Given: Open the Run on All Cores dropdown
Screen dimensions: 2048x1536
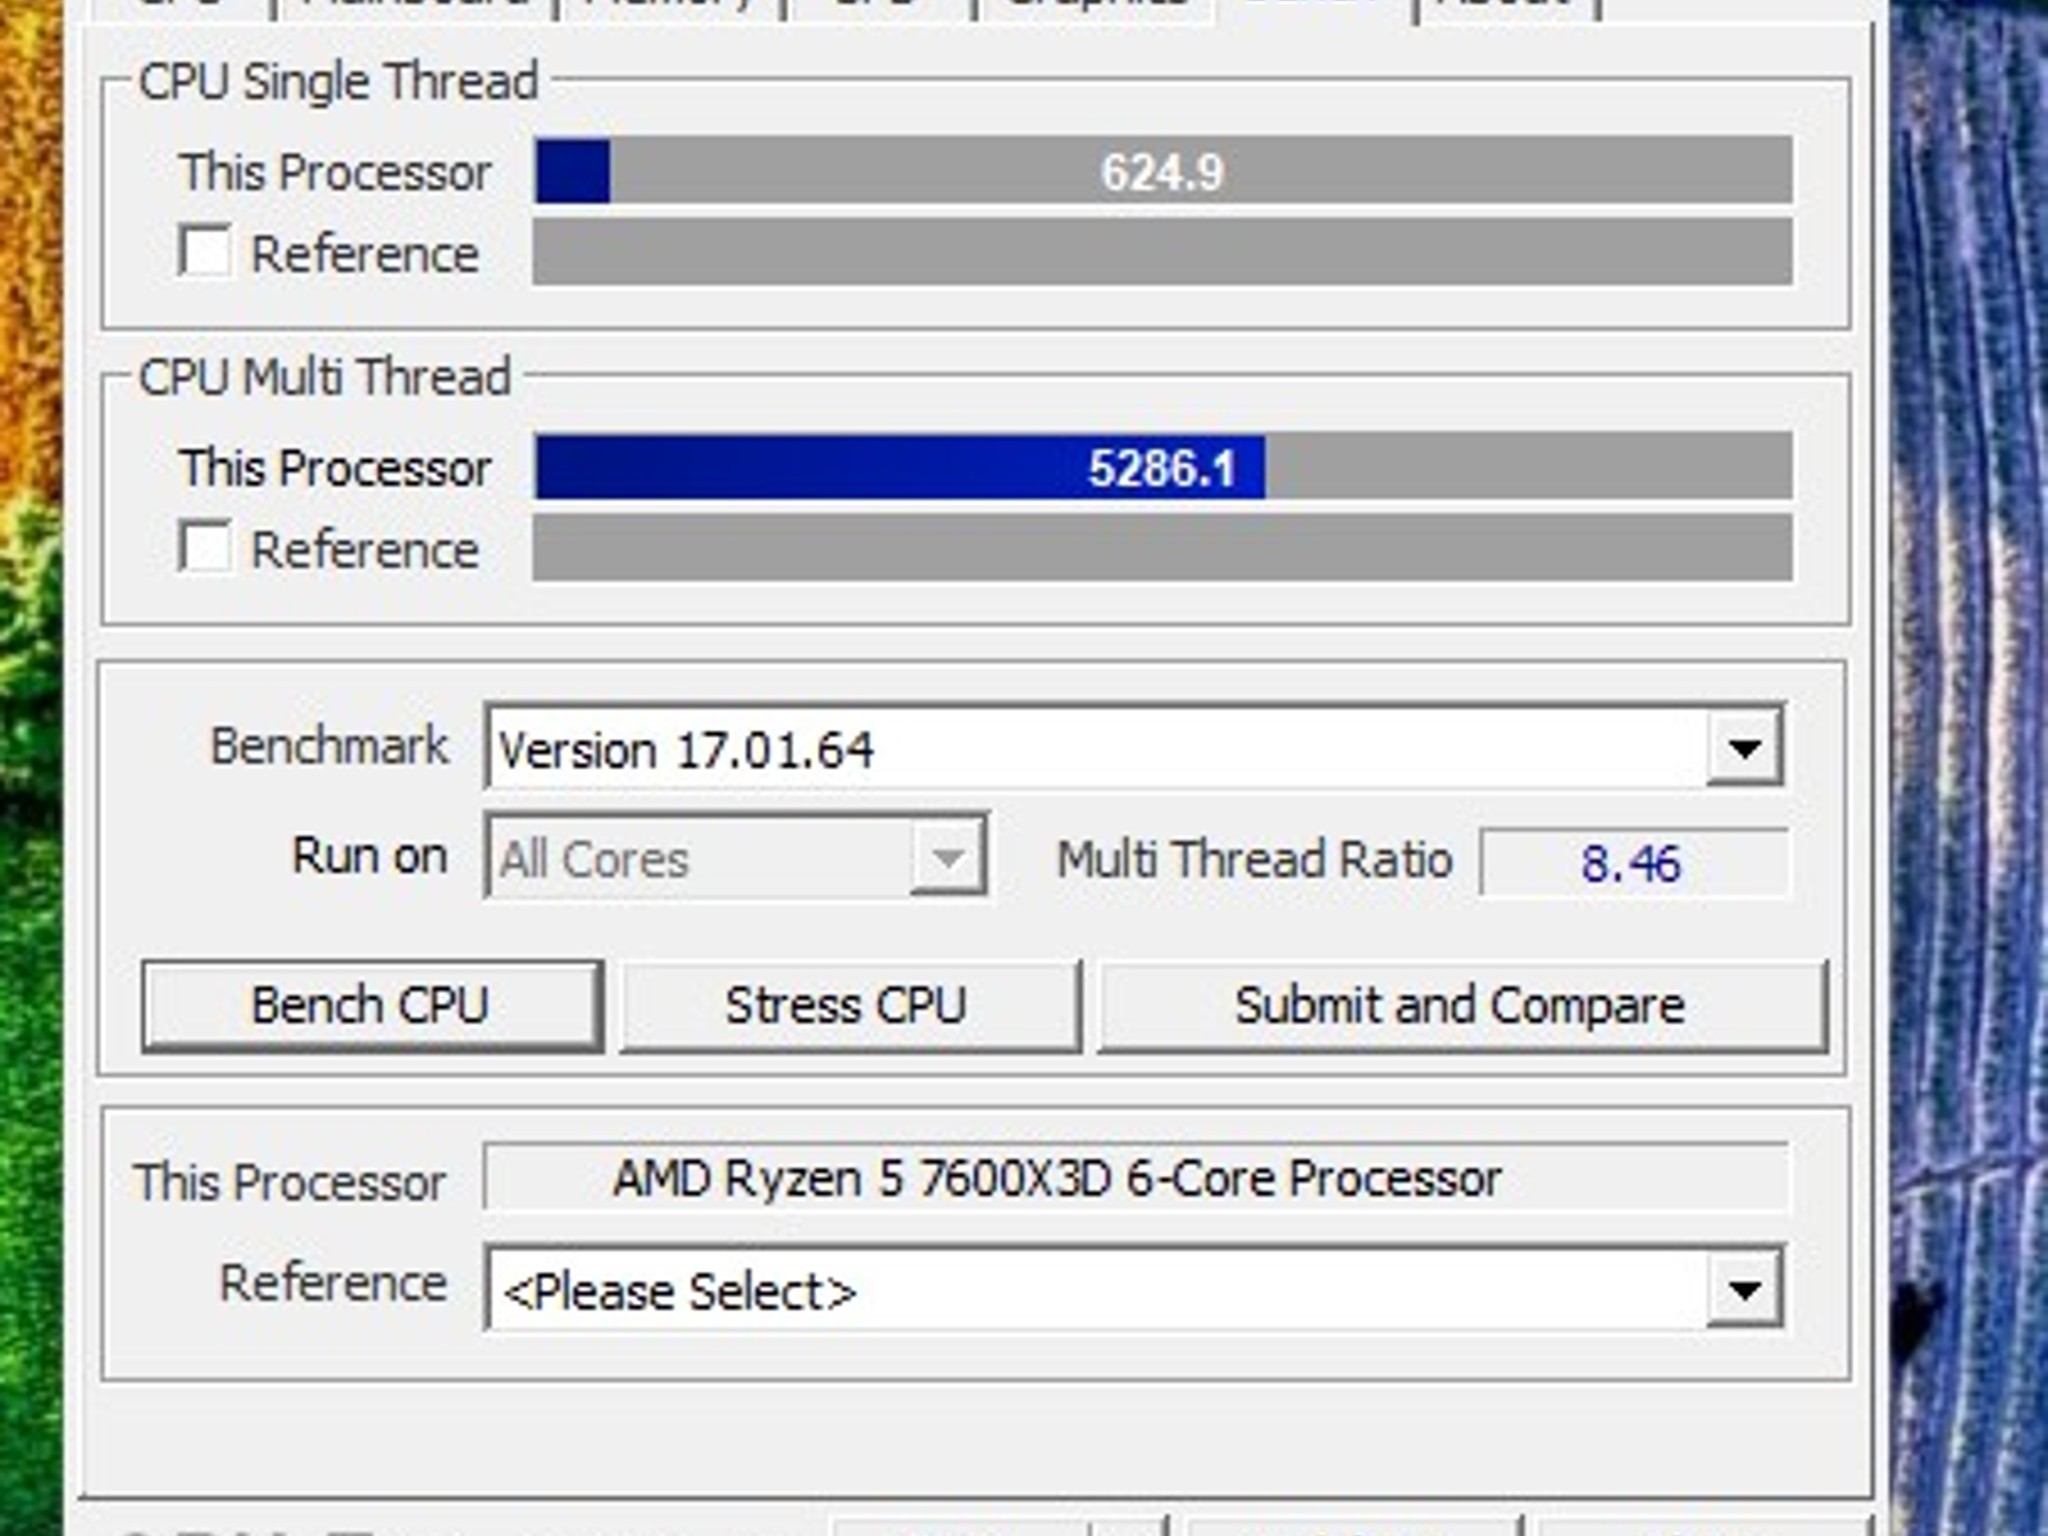Looking at the screenshot, I should pos(947,857).
